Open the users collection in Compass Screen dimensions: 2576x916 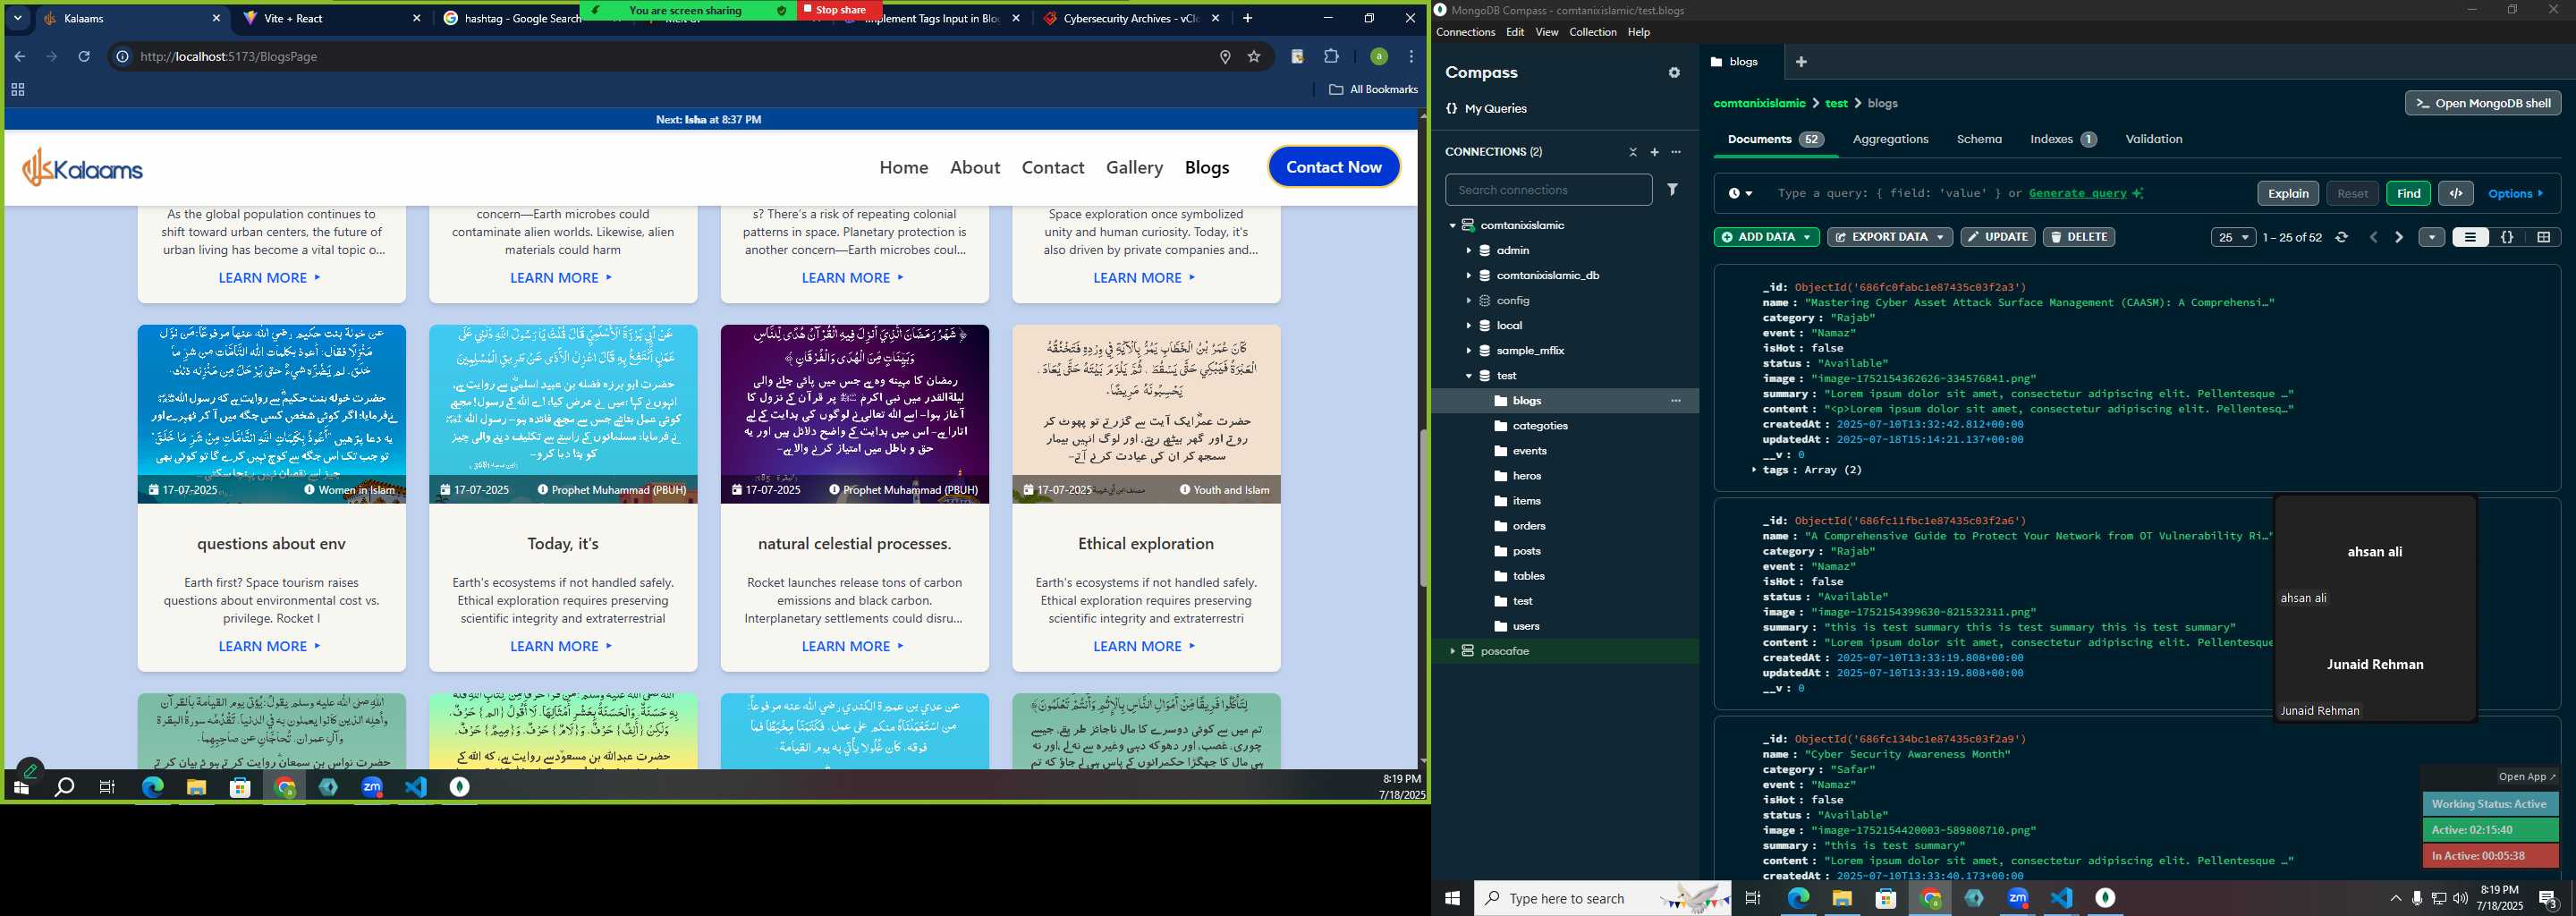pos(1526,626)
